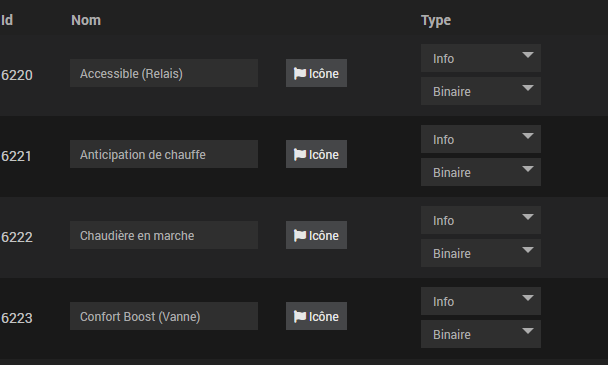Focus the Chaudière en marche name field
The width and height of the screenshot is (608, 365).
(164, 235)
